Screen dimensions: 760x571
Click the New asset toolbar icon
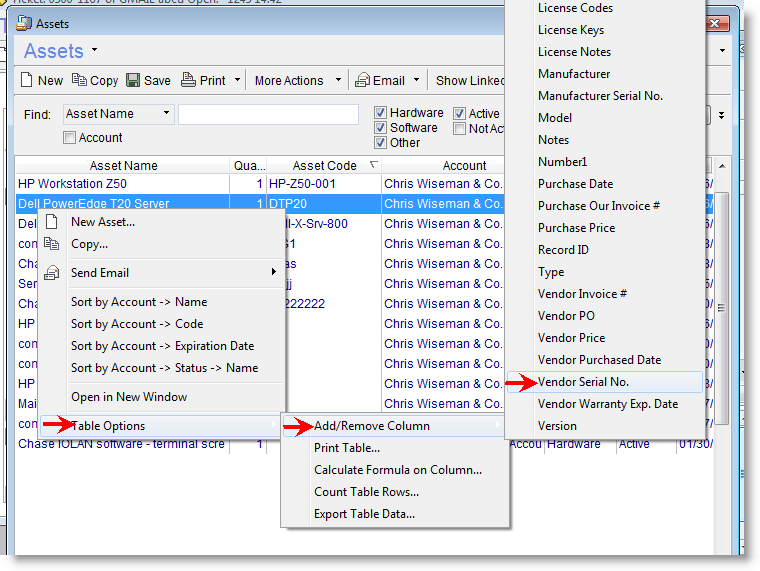tap(27, 81)
